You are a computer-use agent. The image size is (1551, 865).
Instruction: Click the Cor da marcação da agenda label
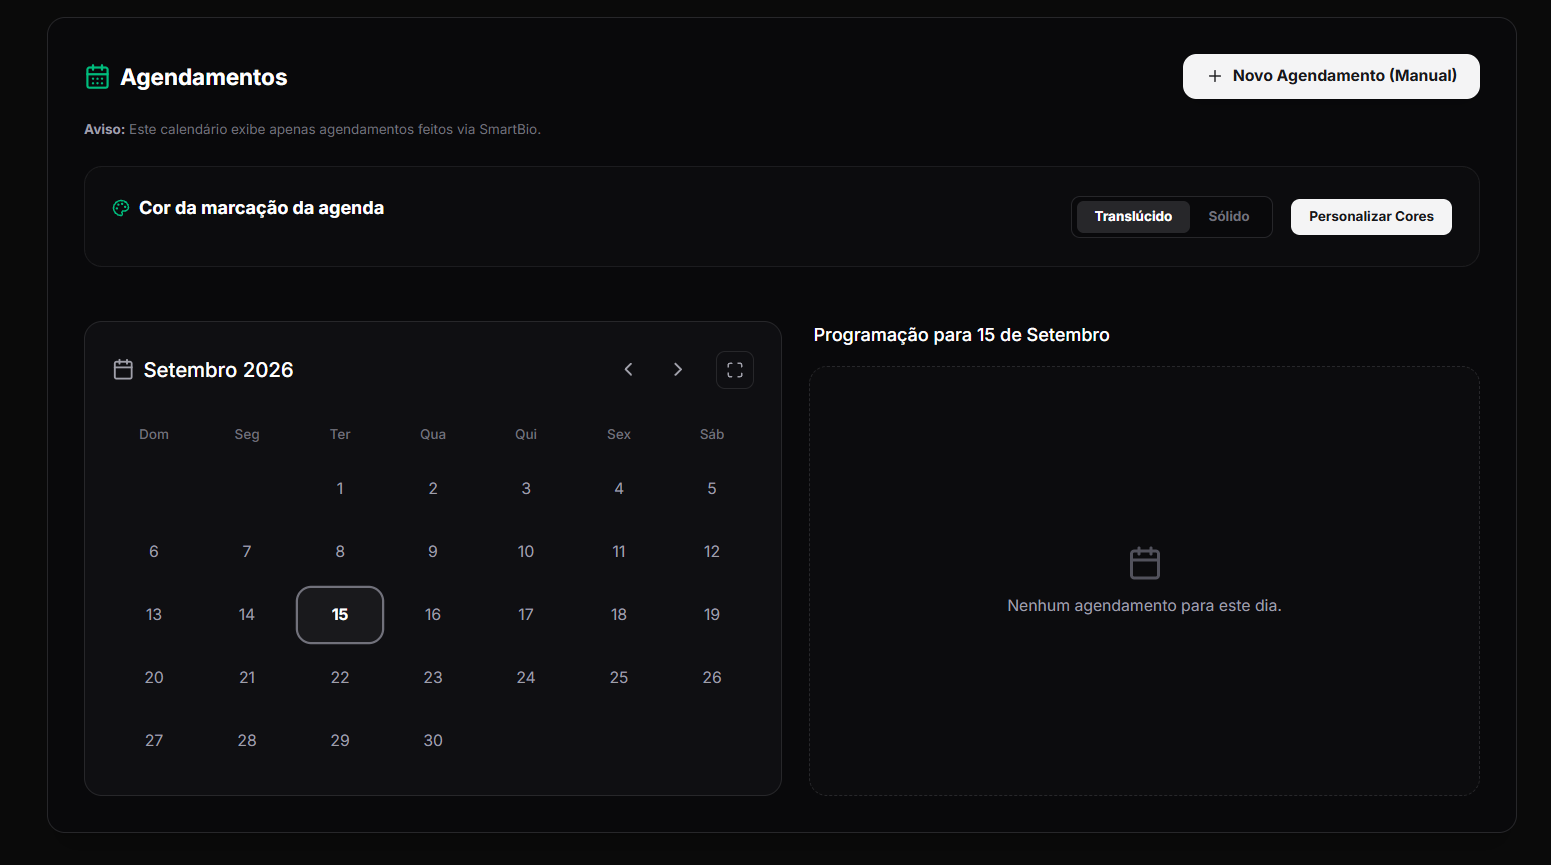click(x=261, y=208)
